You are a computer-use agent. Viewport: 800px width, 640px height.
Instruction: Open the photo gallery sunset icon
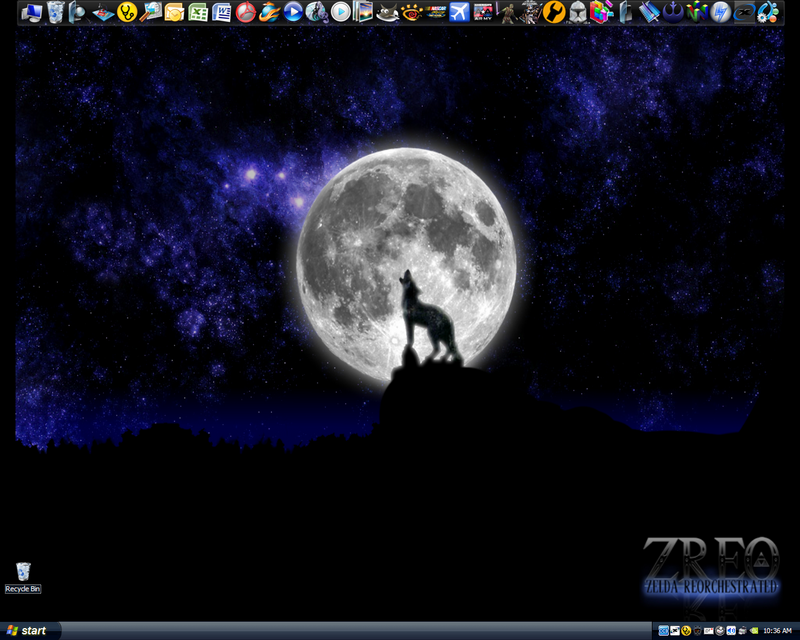coord(364,12)
